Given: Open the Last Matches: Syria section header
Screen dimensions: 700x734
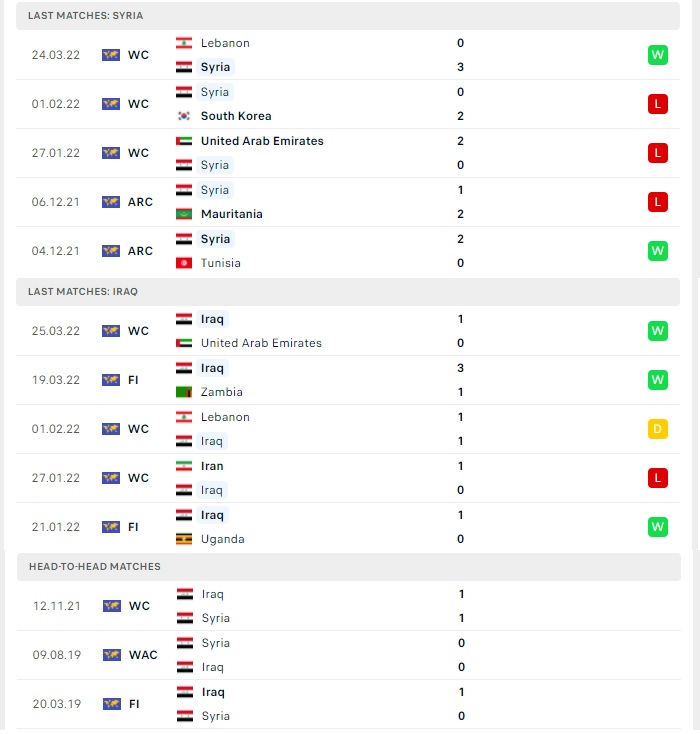Looking at the screenshot, I should (x=348, y=16).
